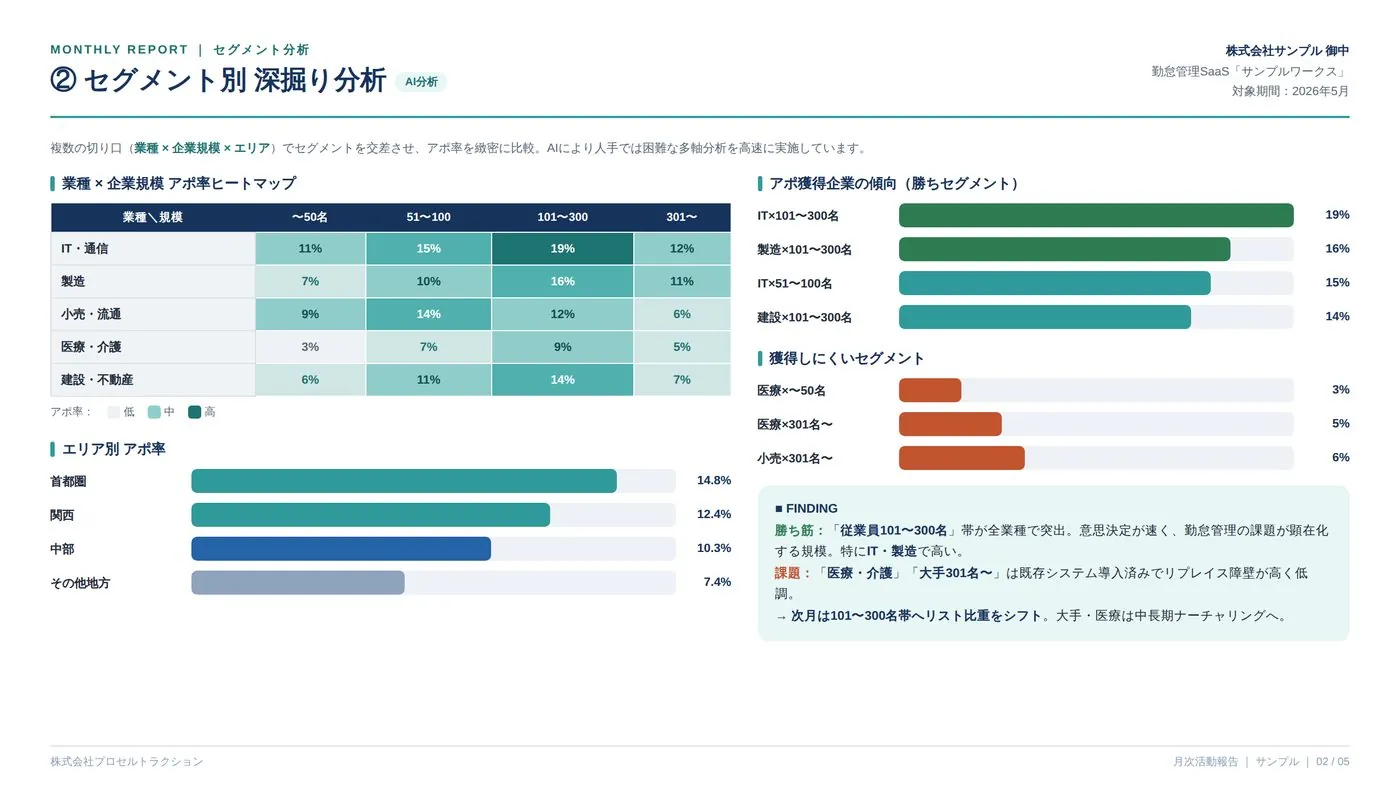Select the 14% cell in 小売・流通 row
The width and height of the screenshot is (1400, 787).
tap(428, 314)
